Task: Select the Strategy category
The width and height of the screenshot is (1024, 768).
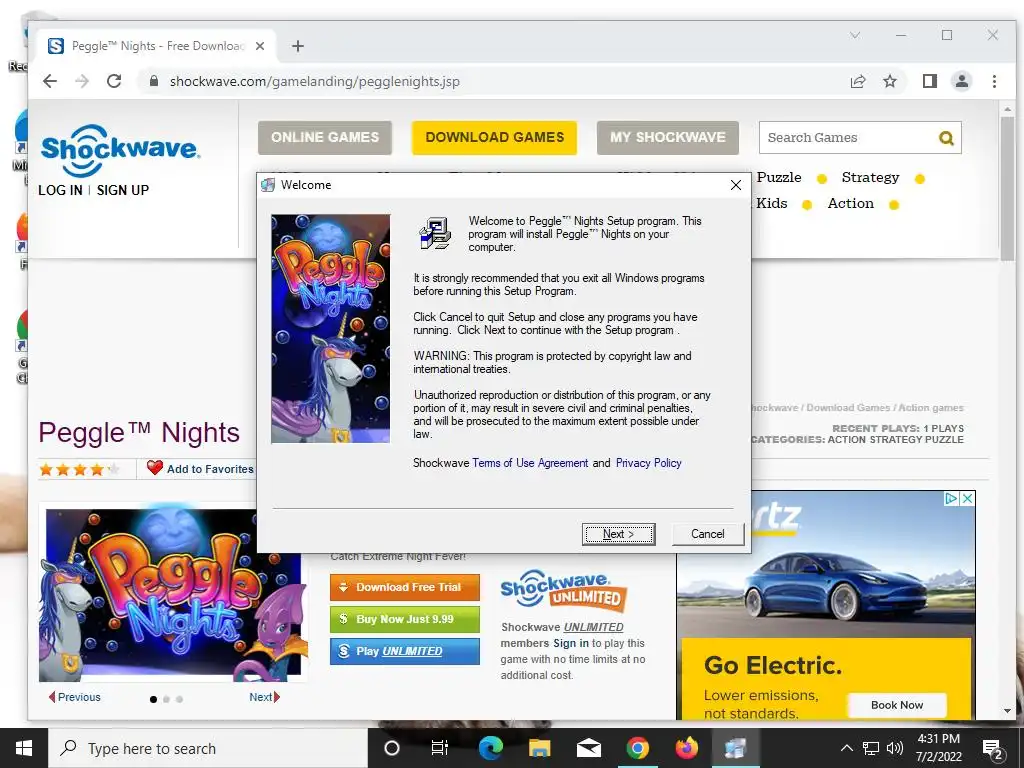Action: (x=870, y=178)
